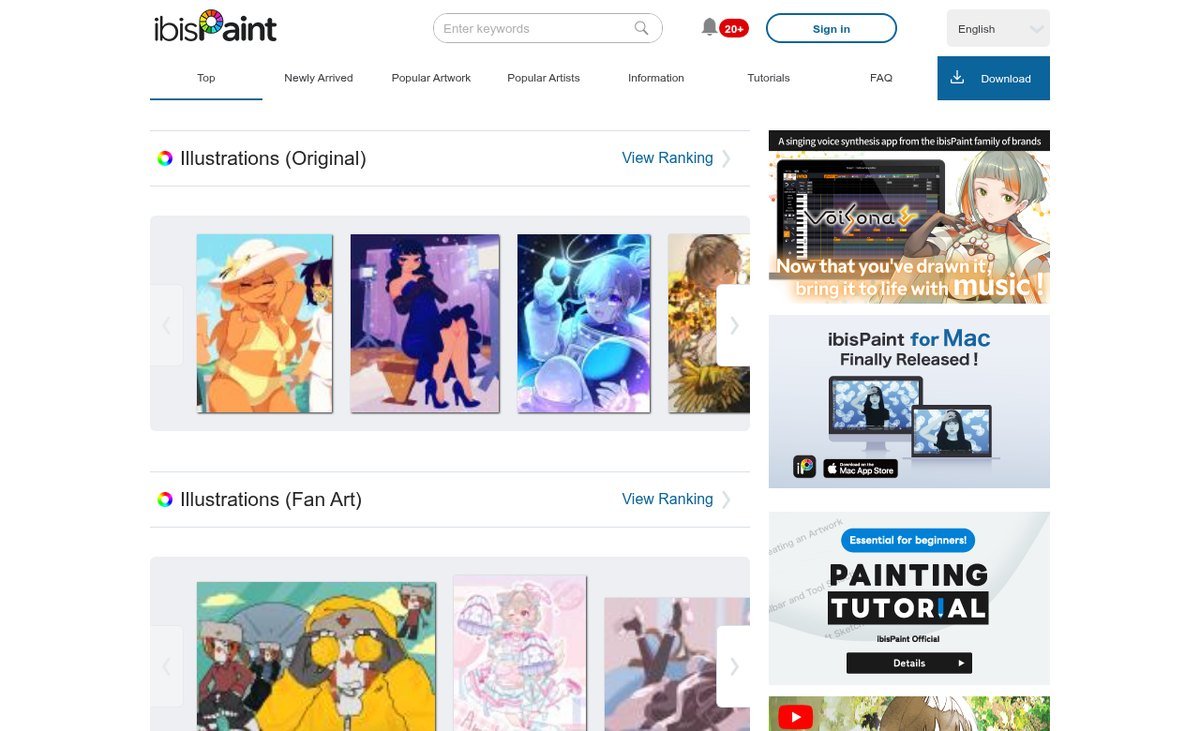This screenshot has width=1200, height=731.
Task: Open View Ranking for Illustrations (Fan Art)
Action: (x=667, y=499)
